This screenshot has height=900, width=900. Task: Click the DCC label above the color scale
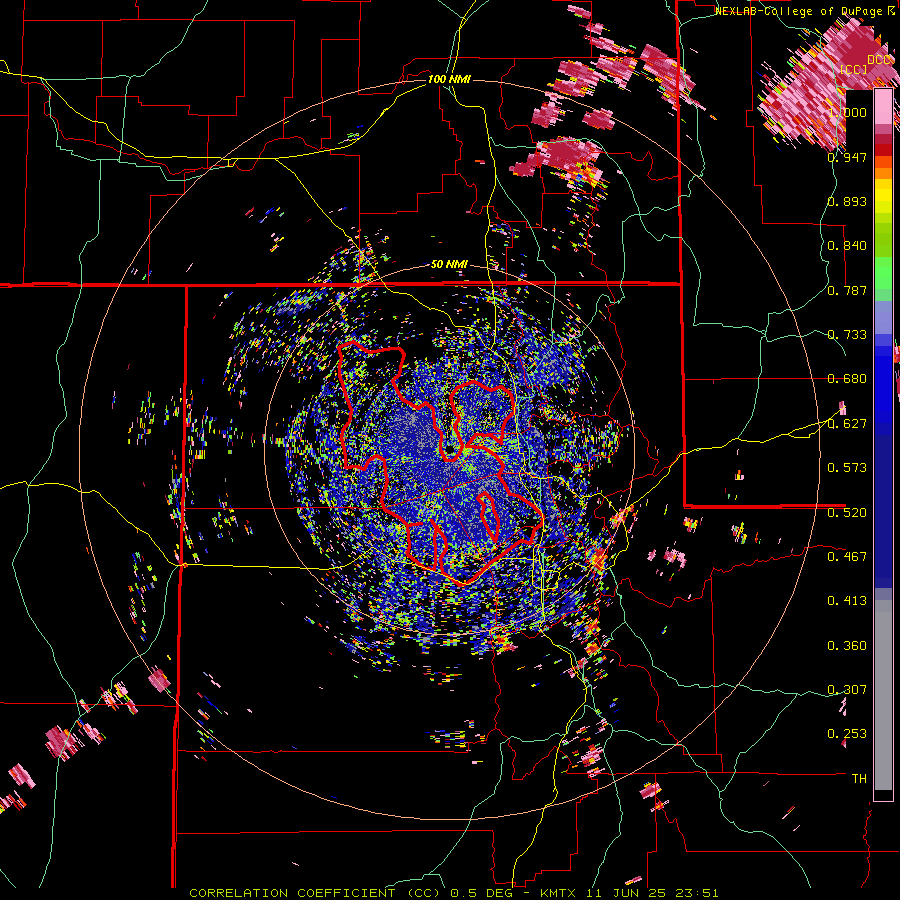click(879, 60)
